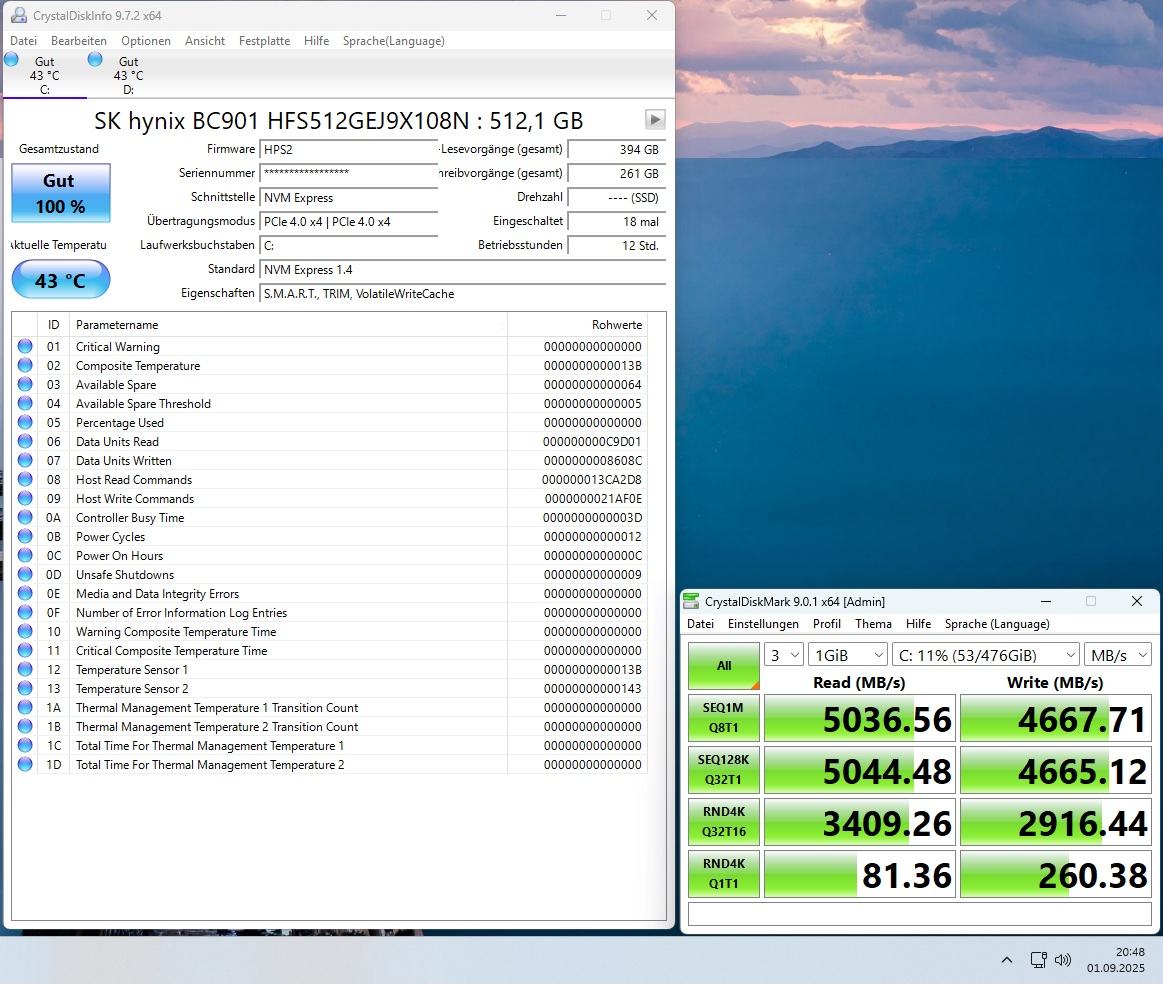1163x985 pixels.
Task: Start the RND4K Q32T16 test
Action: (724, 822)
